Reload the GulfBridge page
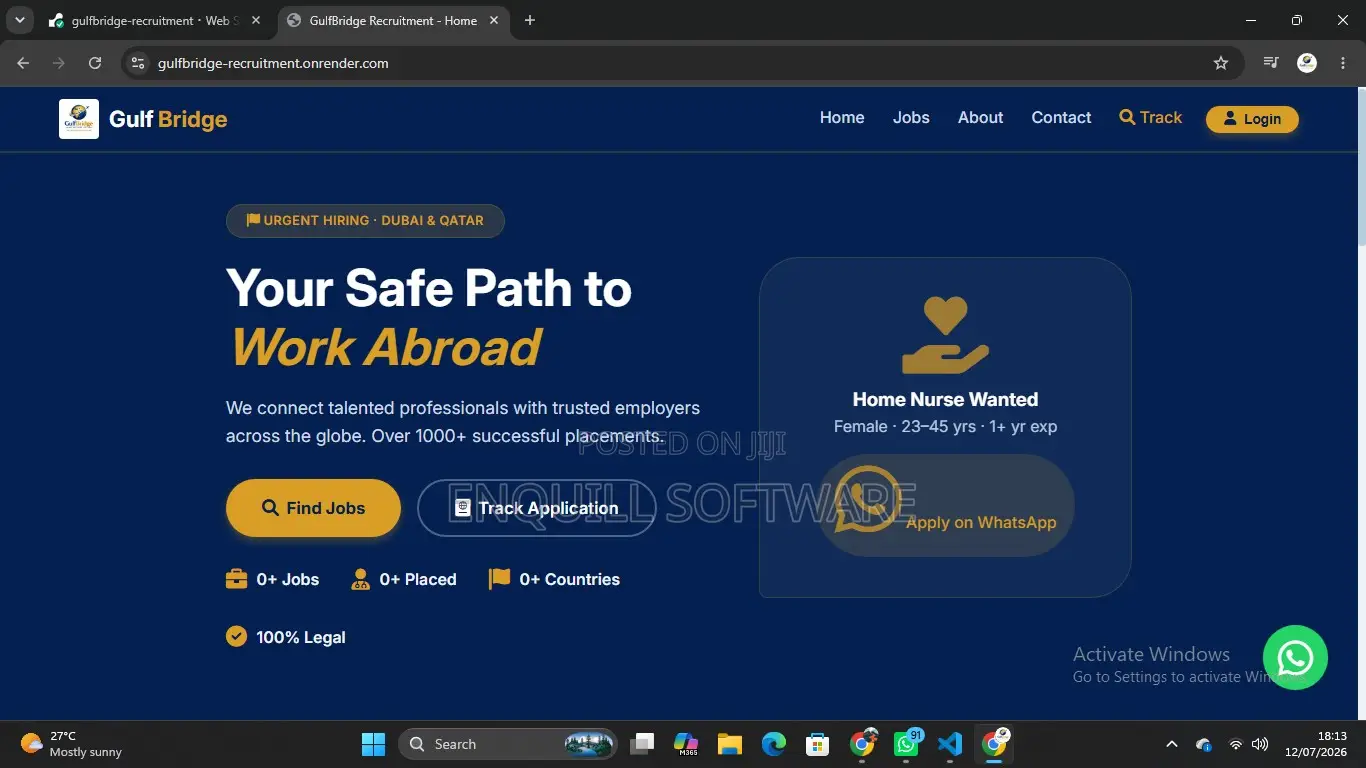Image resolution: width=1366 pixels, height=768 pixels. tap(95, 63)
